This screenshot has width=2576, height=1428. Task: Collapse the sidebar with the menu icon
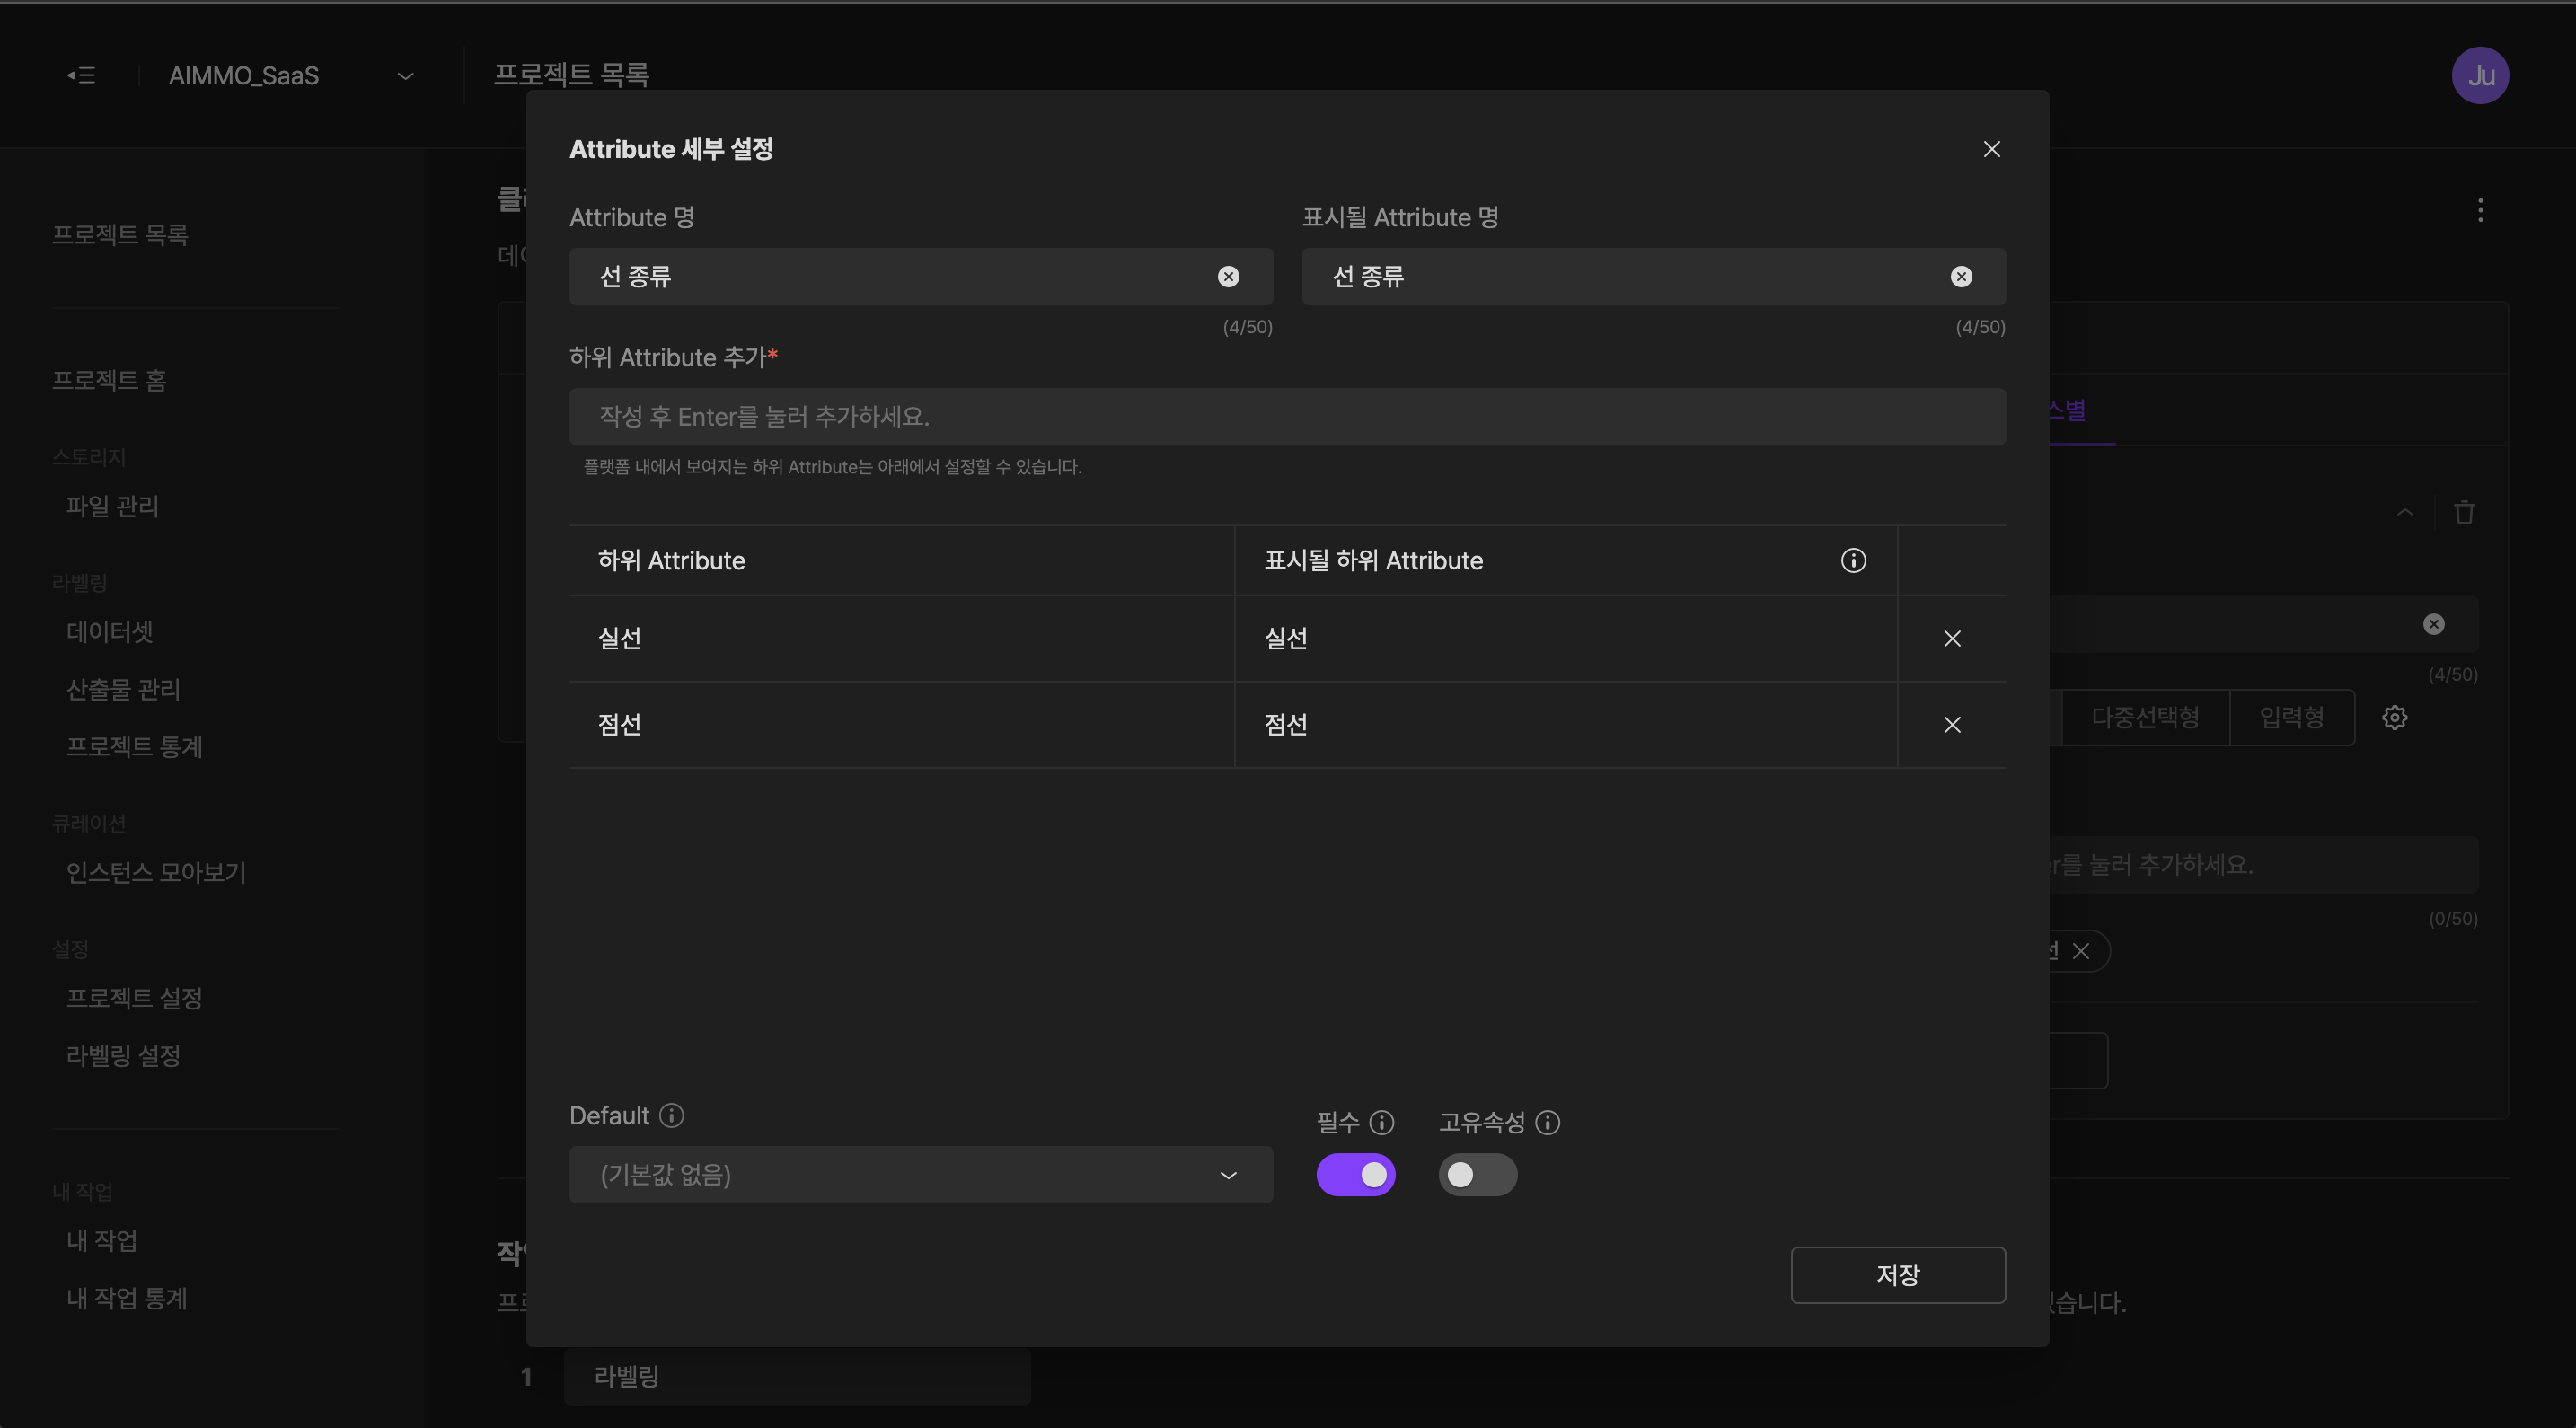pos(81,75)
